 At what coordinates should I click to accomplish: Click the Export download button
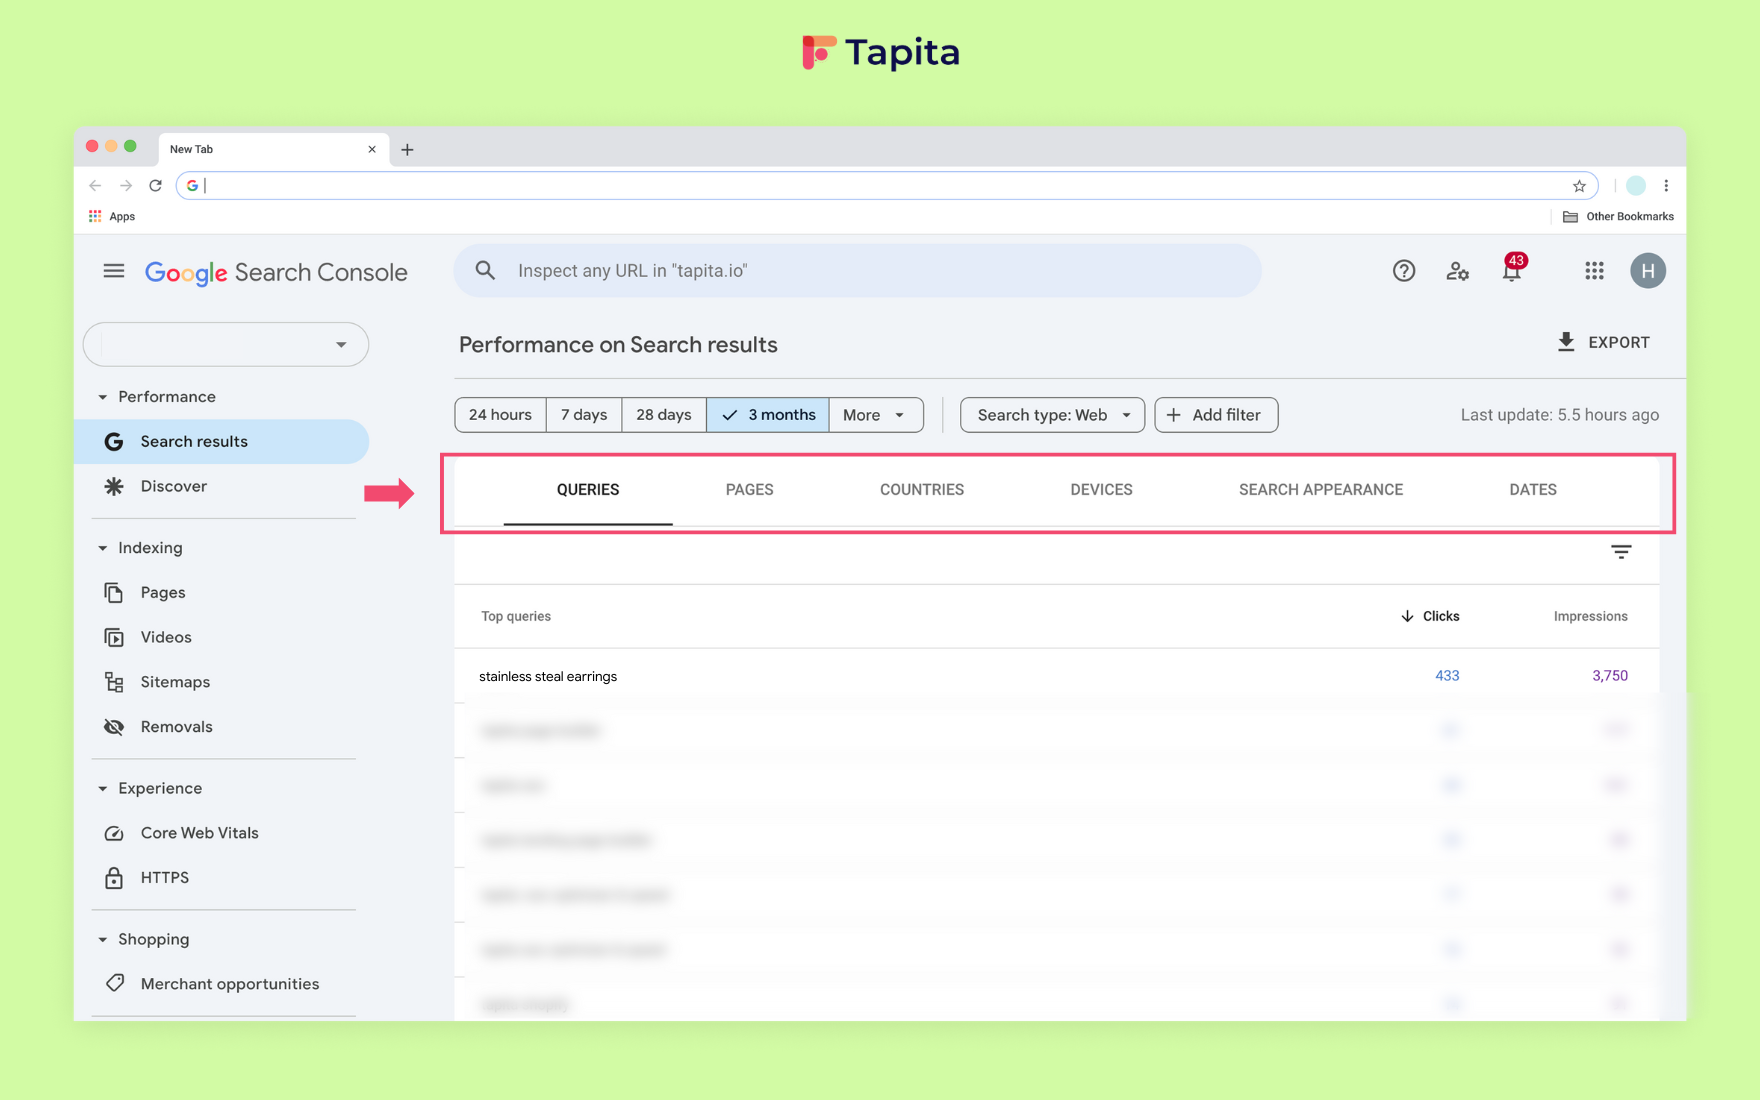click(x=1603, y=342)
